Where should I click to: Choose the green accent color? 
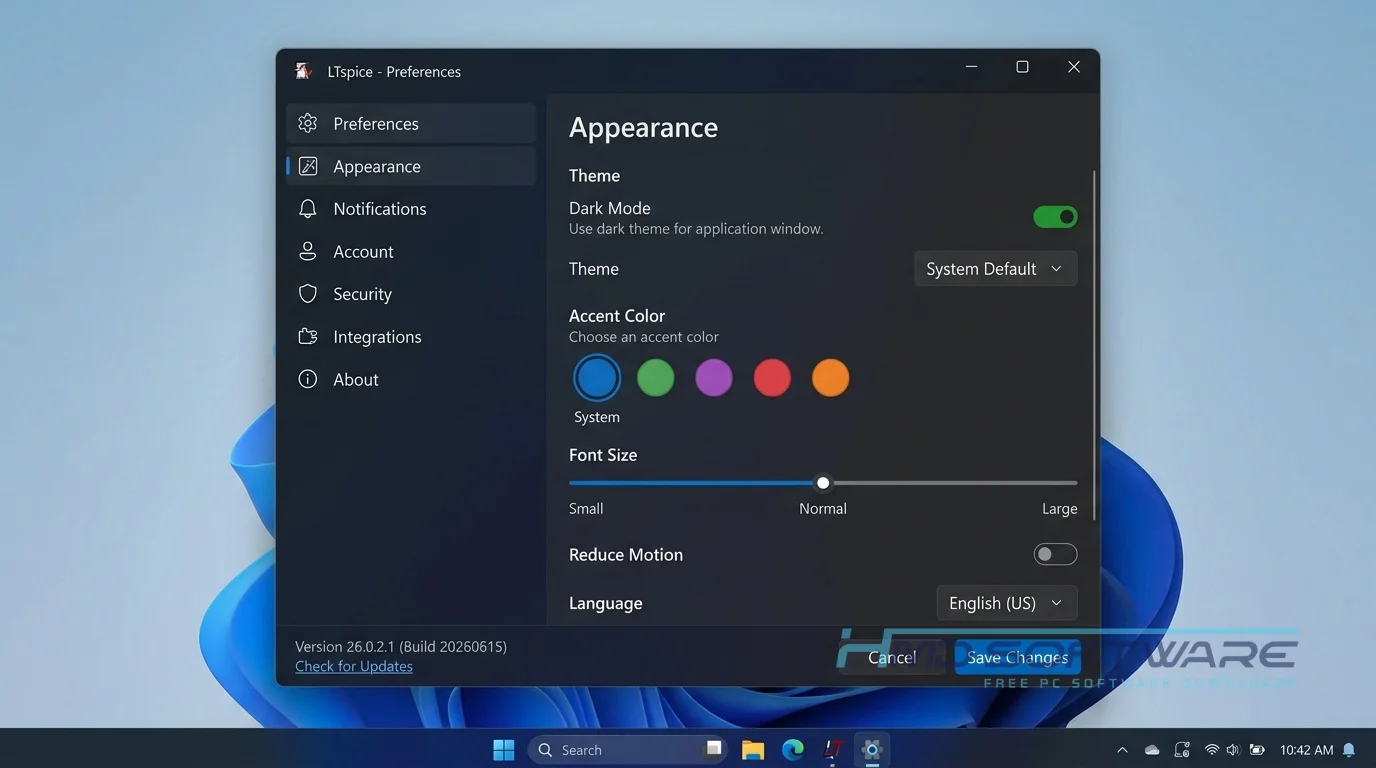(x=656, y=378)
